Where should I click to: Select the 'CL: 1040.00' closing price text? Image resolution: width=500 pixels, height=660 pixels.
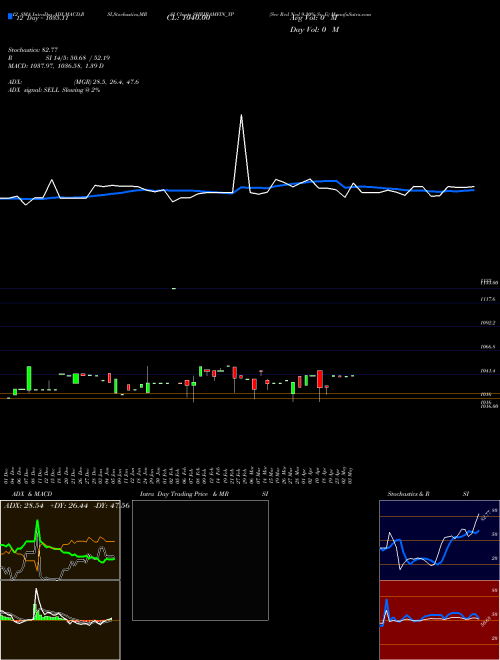tap(189, 19)
